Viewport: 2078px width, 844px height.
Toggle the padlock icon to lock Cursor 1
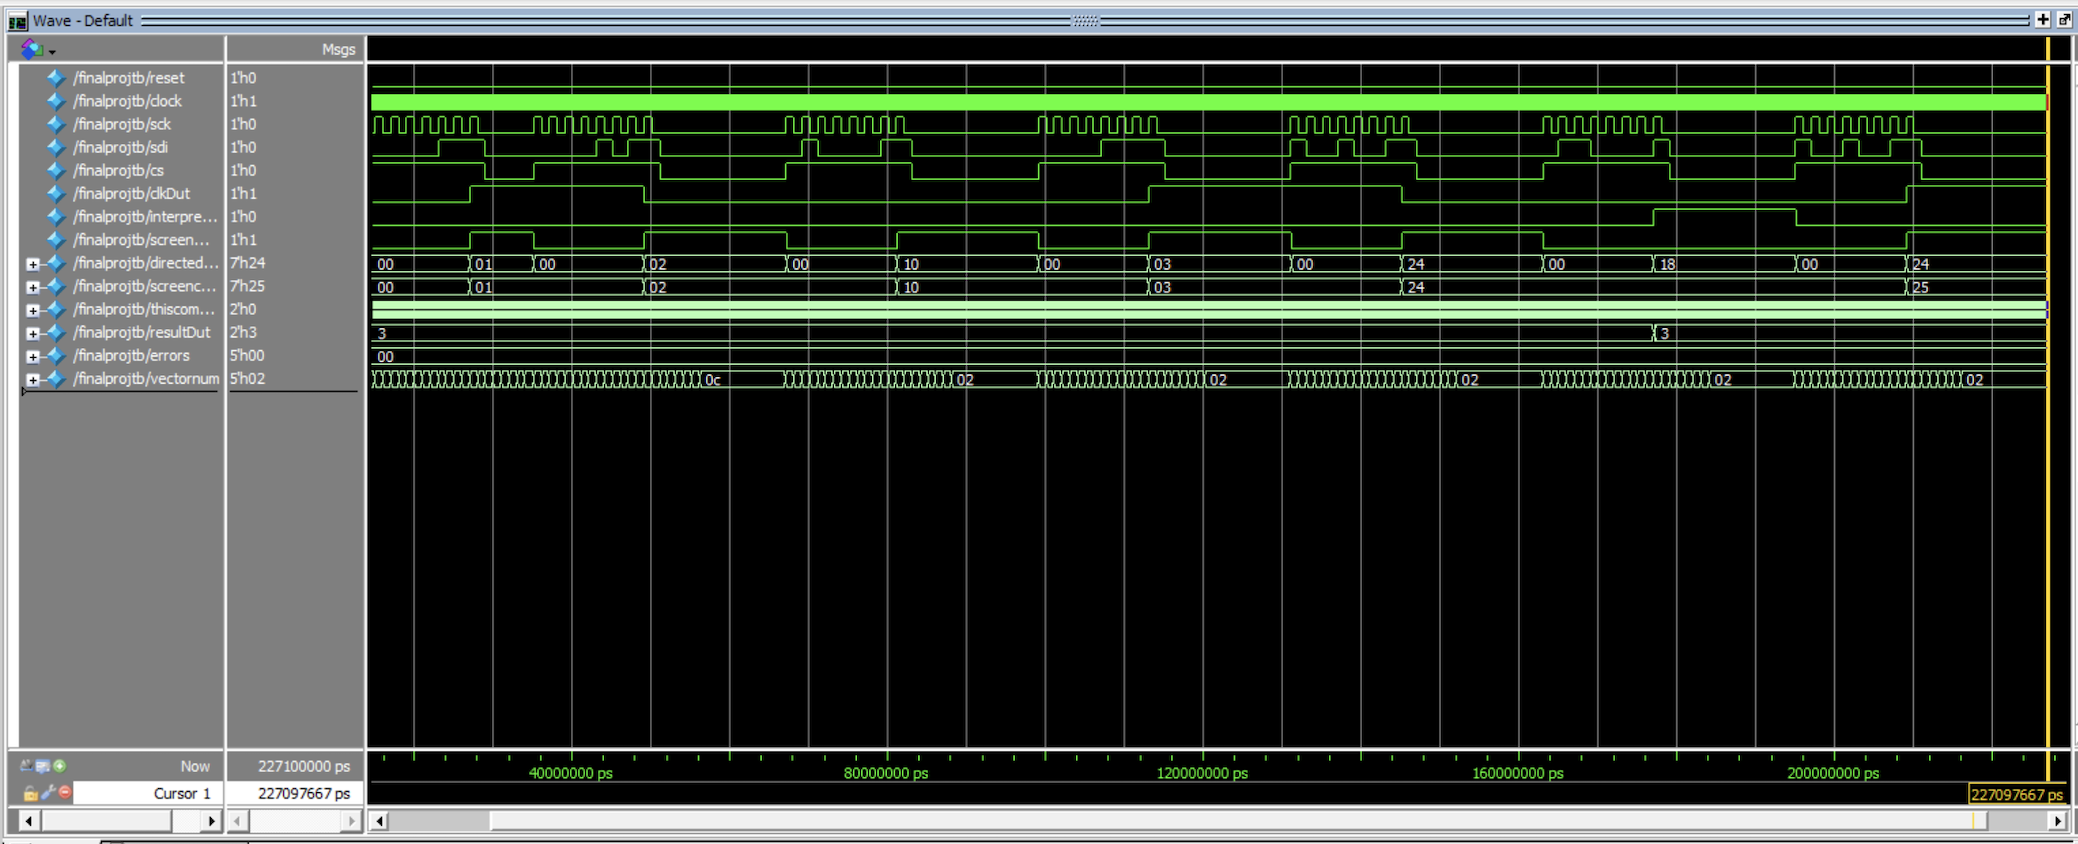(31, 793)
